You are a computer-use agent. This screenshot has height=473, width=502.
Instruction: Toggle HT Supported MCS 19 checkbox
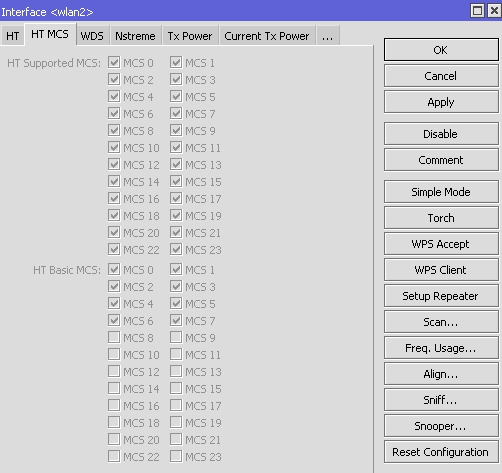click(x=176, y=215)
